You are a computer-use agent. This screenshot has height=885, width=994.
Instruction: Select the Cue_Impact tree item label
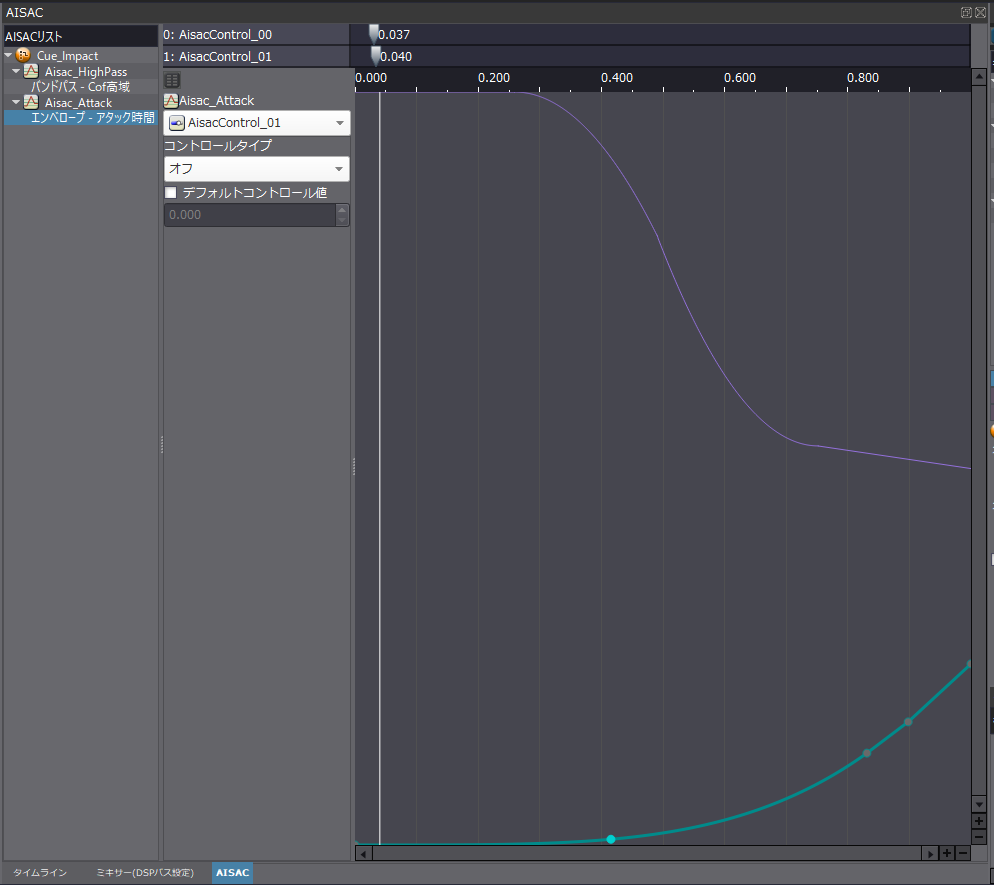(67, 56)
